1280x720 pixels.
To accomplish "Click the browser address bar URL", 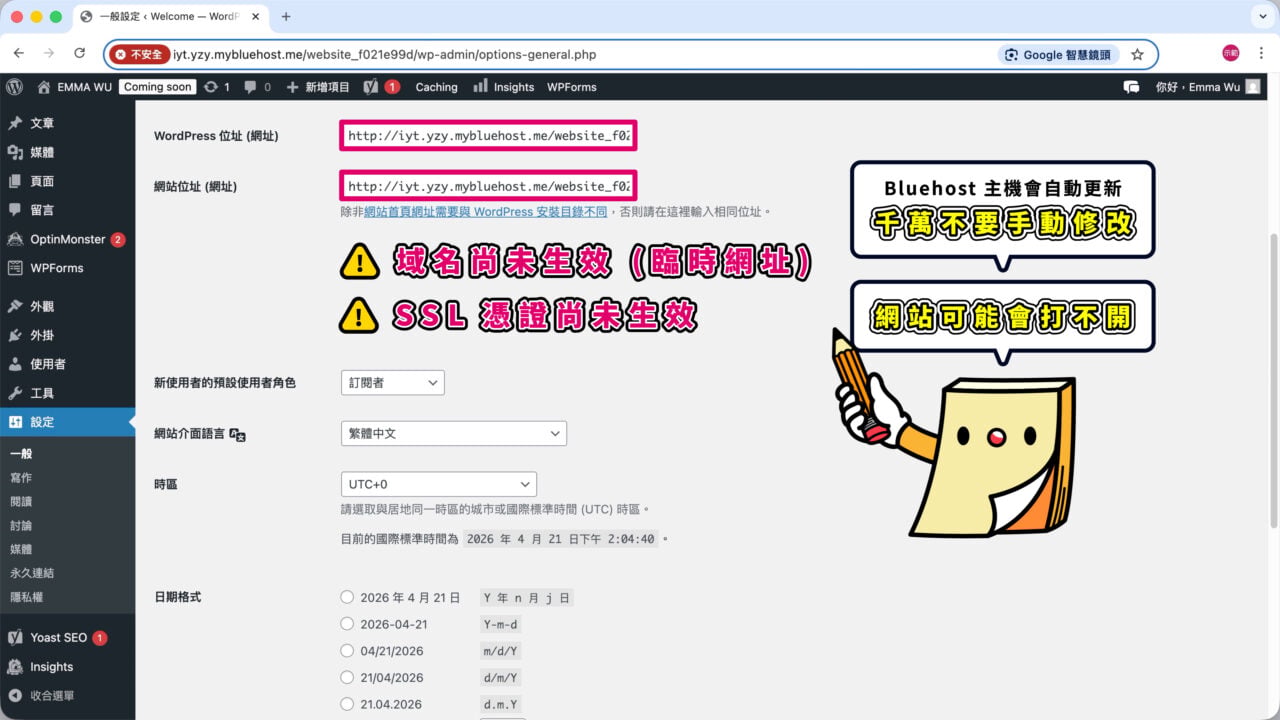I will coord(385,54).
